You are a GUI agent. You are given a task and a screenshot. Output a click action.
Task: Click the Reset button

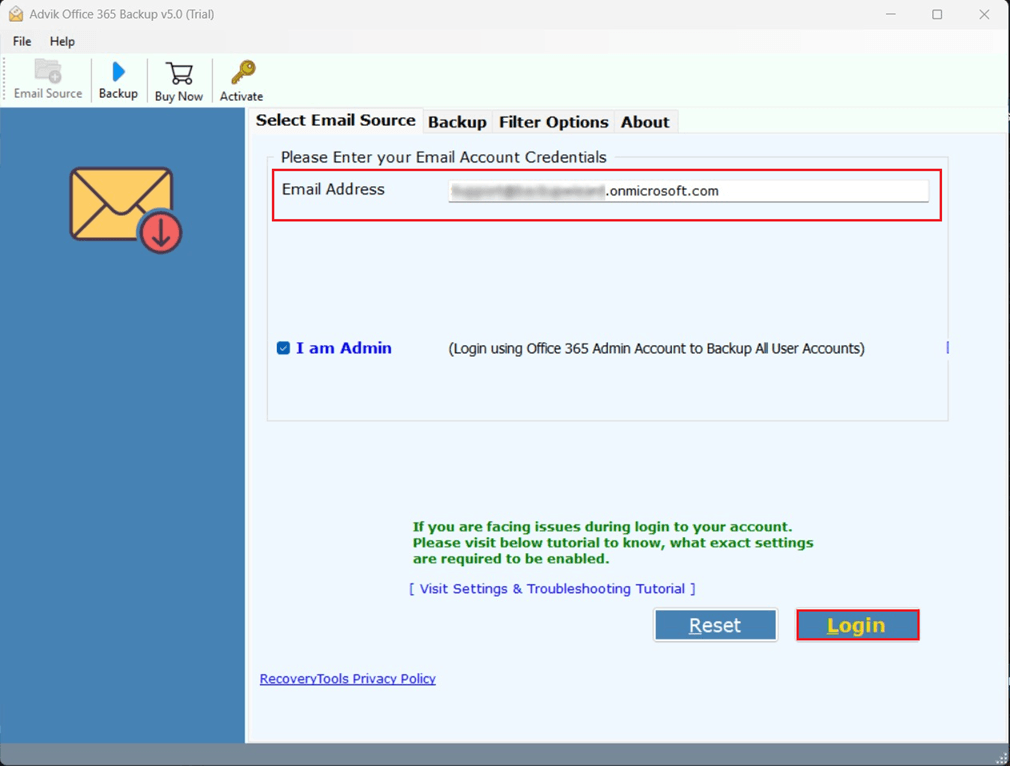point(715,625)
